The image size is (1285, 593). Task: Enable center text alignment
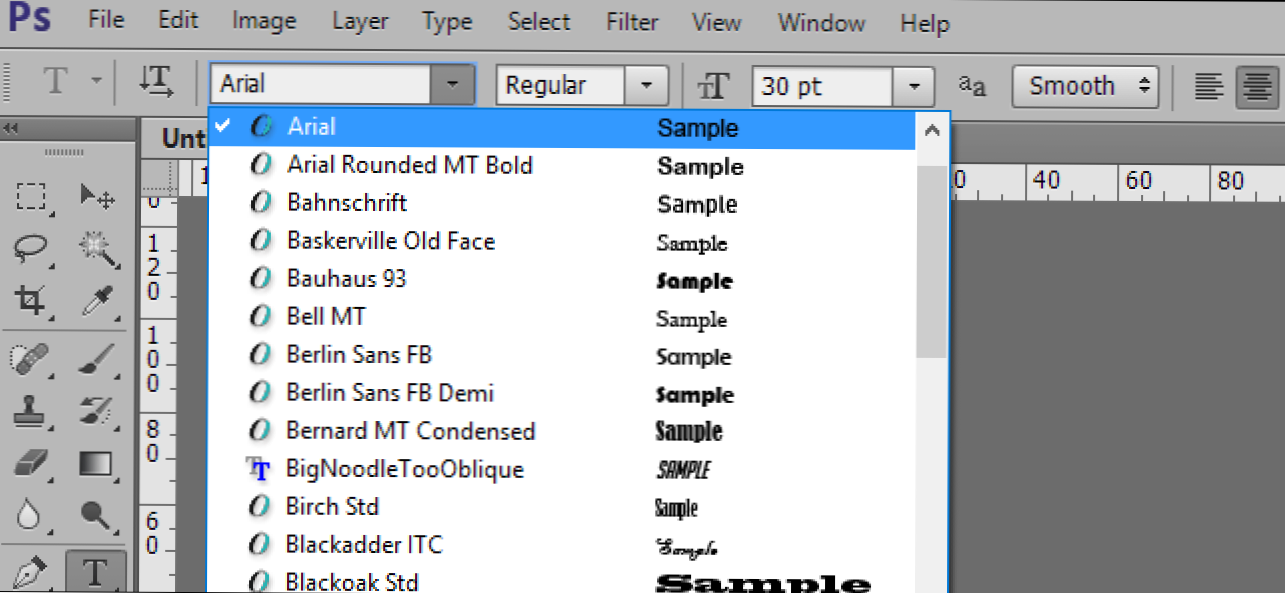[1256, 86]
